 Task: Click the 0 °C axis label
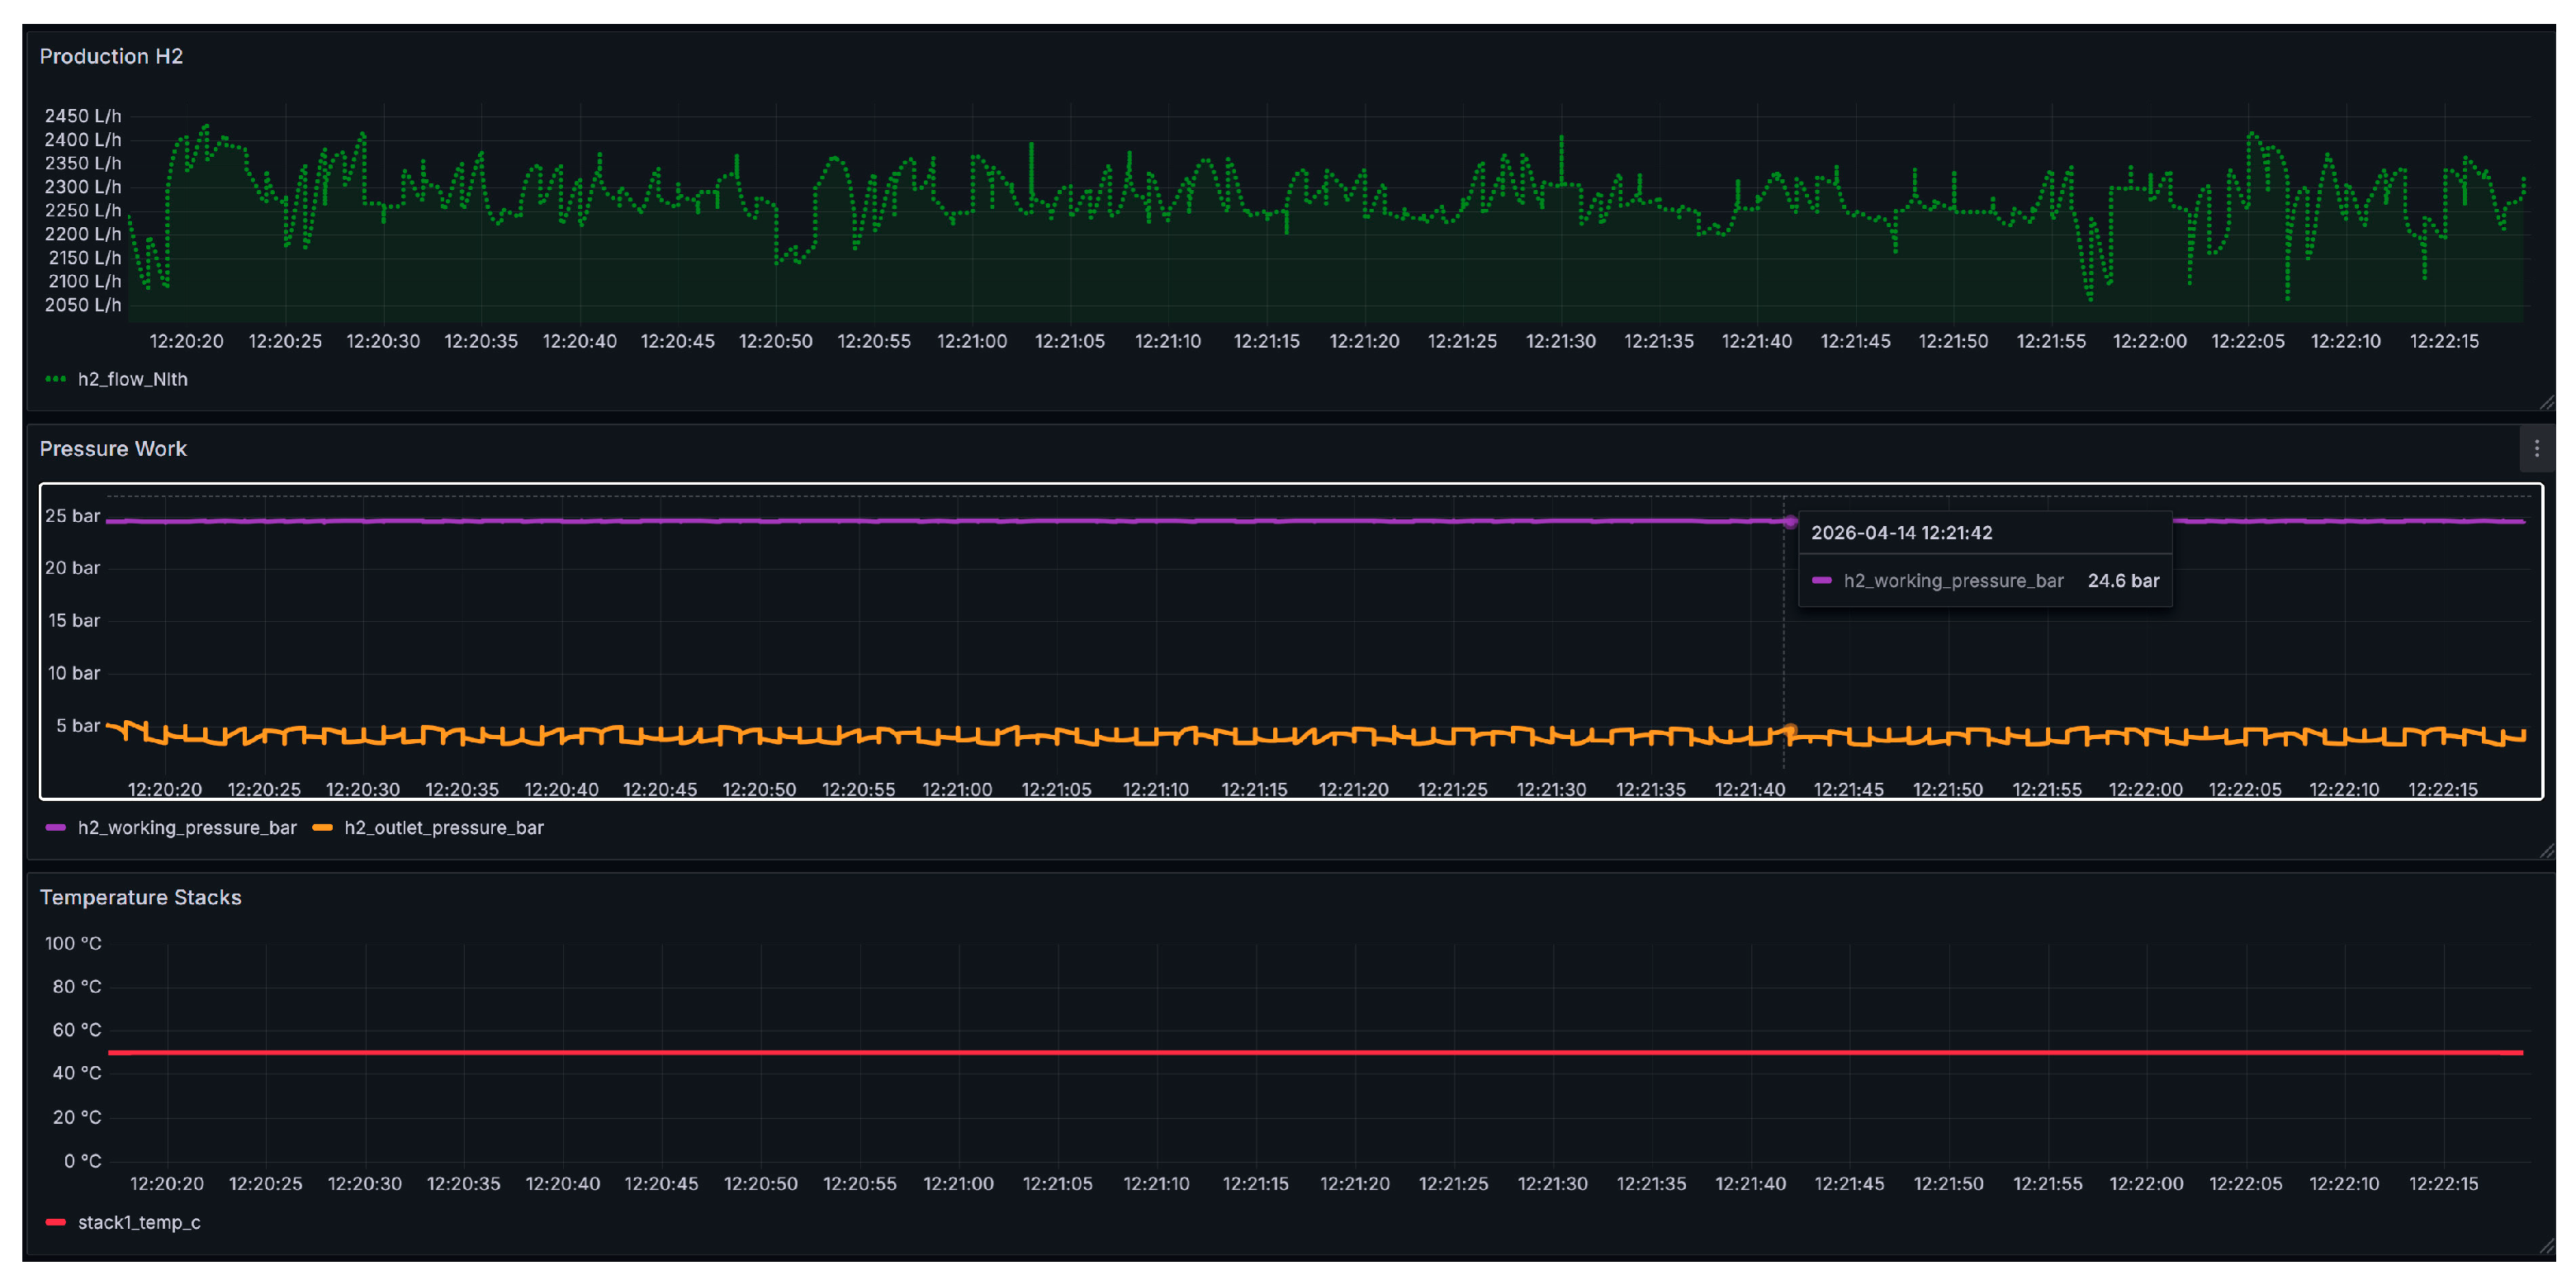coord(82,1161)
